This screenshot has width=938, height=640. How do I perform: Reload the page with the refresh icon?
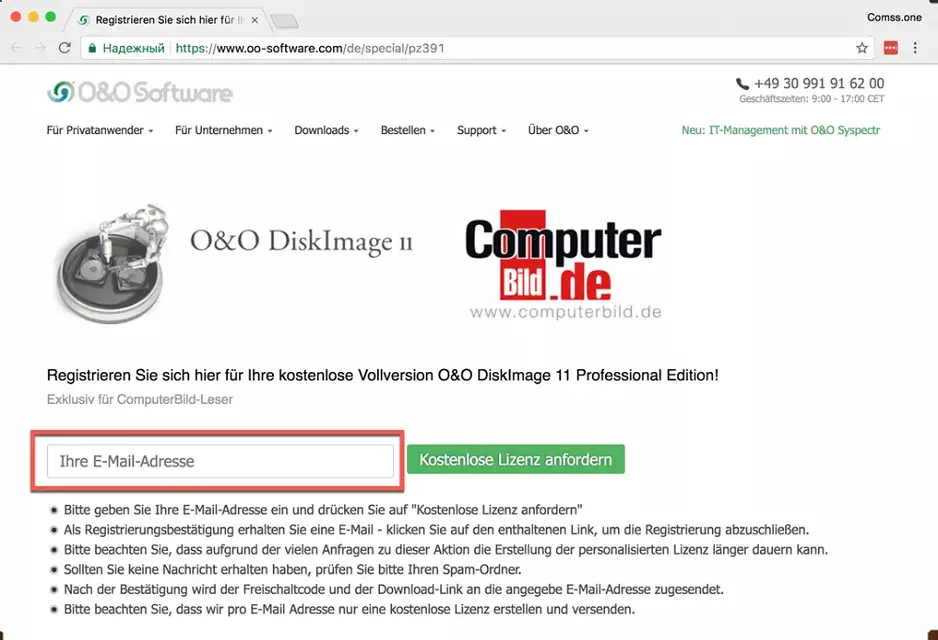click(x=65, y=48)
